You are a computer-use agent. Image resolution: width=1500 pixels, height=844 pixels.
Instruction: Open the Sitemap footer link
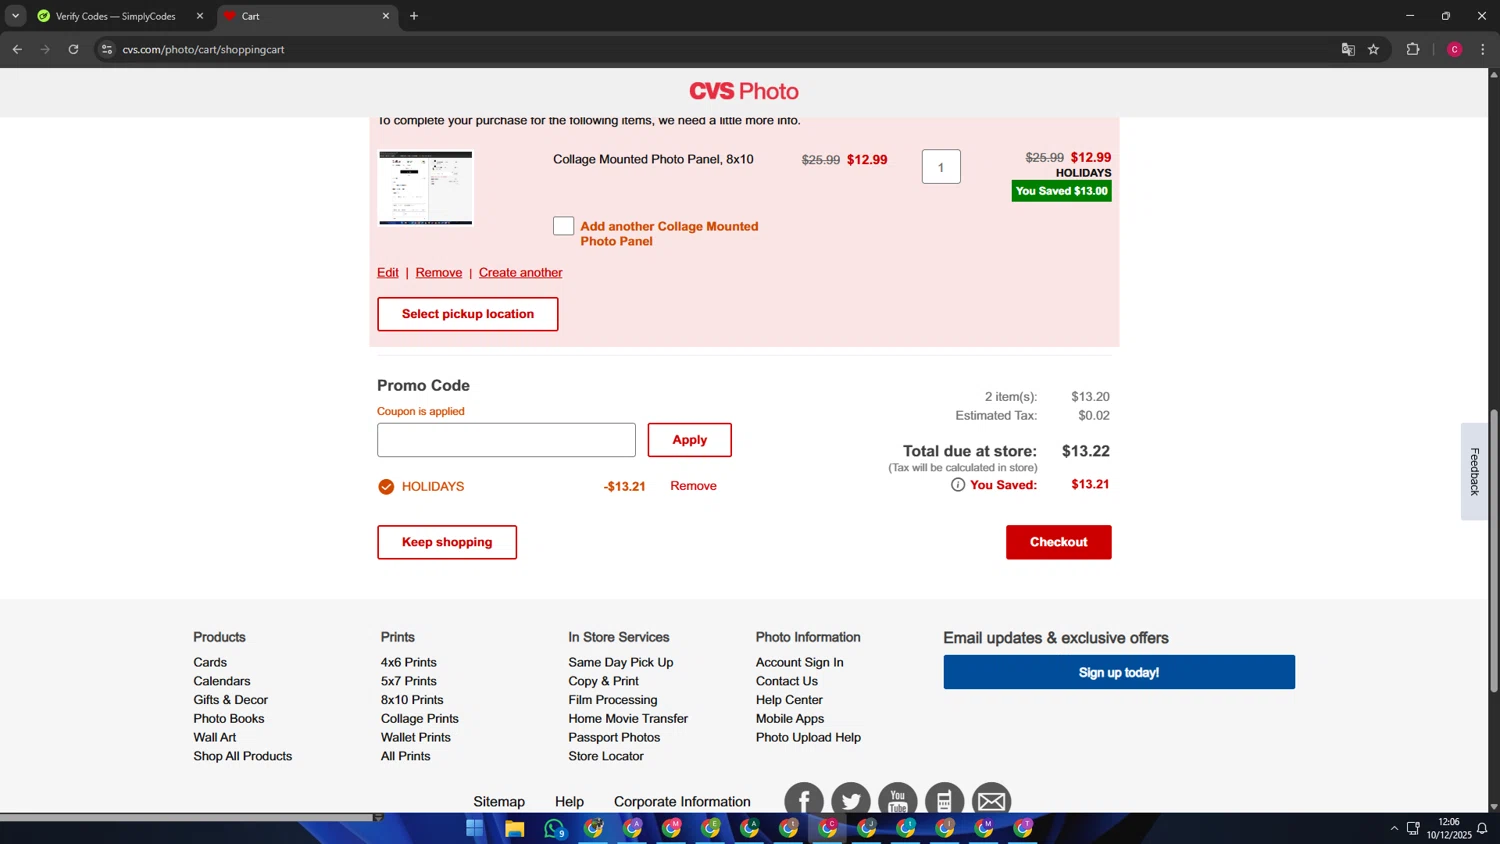click(499, 802)
